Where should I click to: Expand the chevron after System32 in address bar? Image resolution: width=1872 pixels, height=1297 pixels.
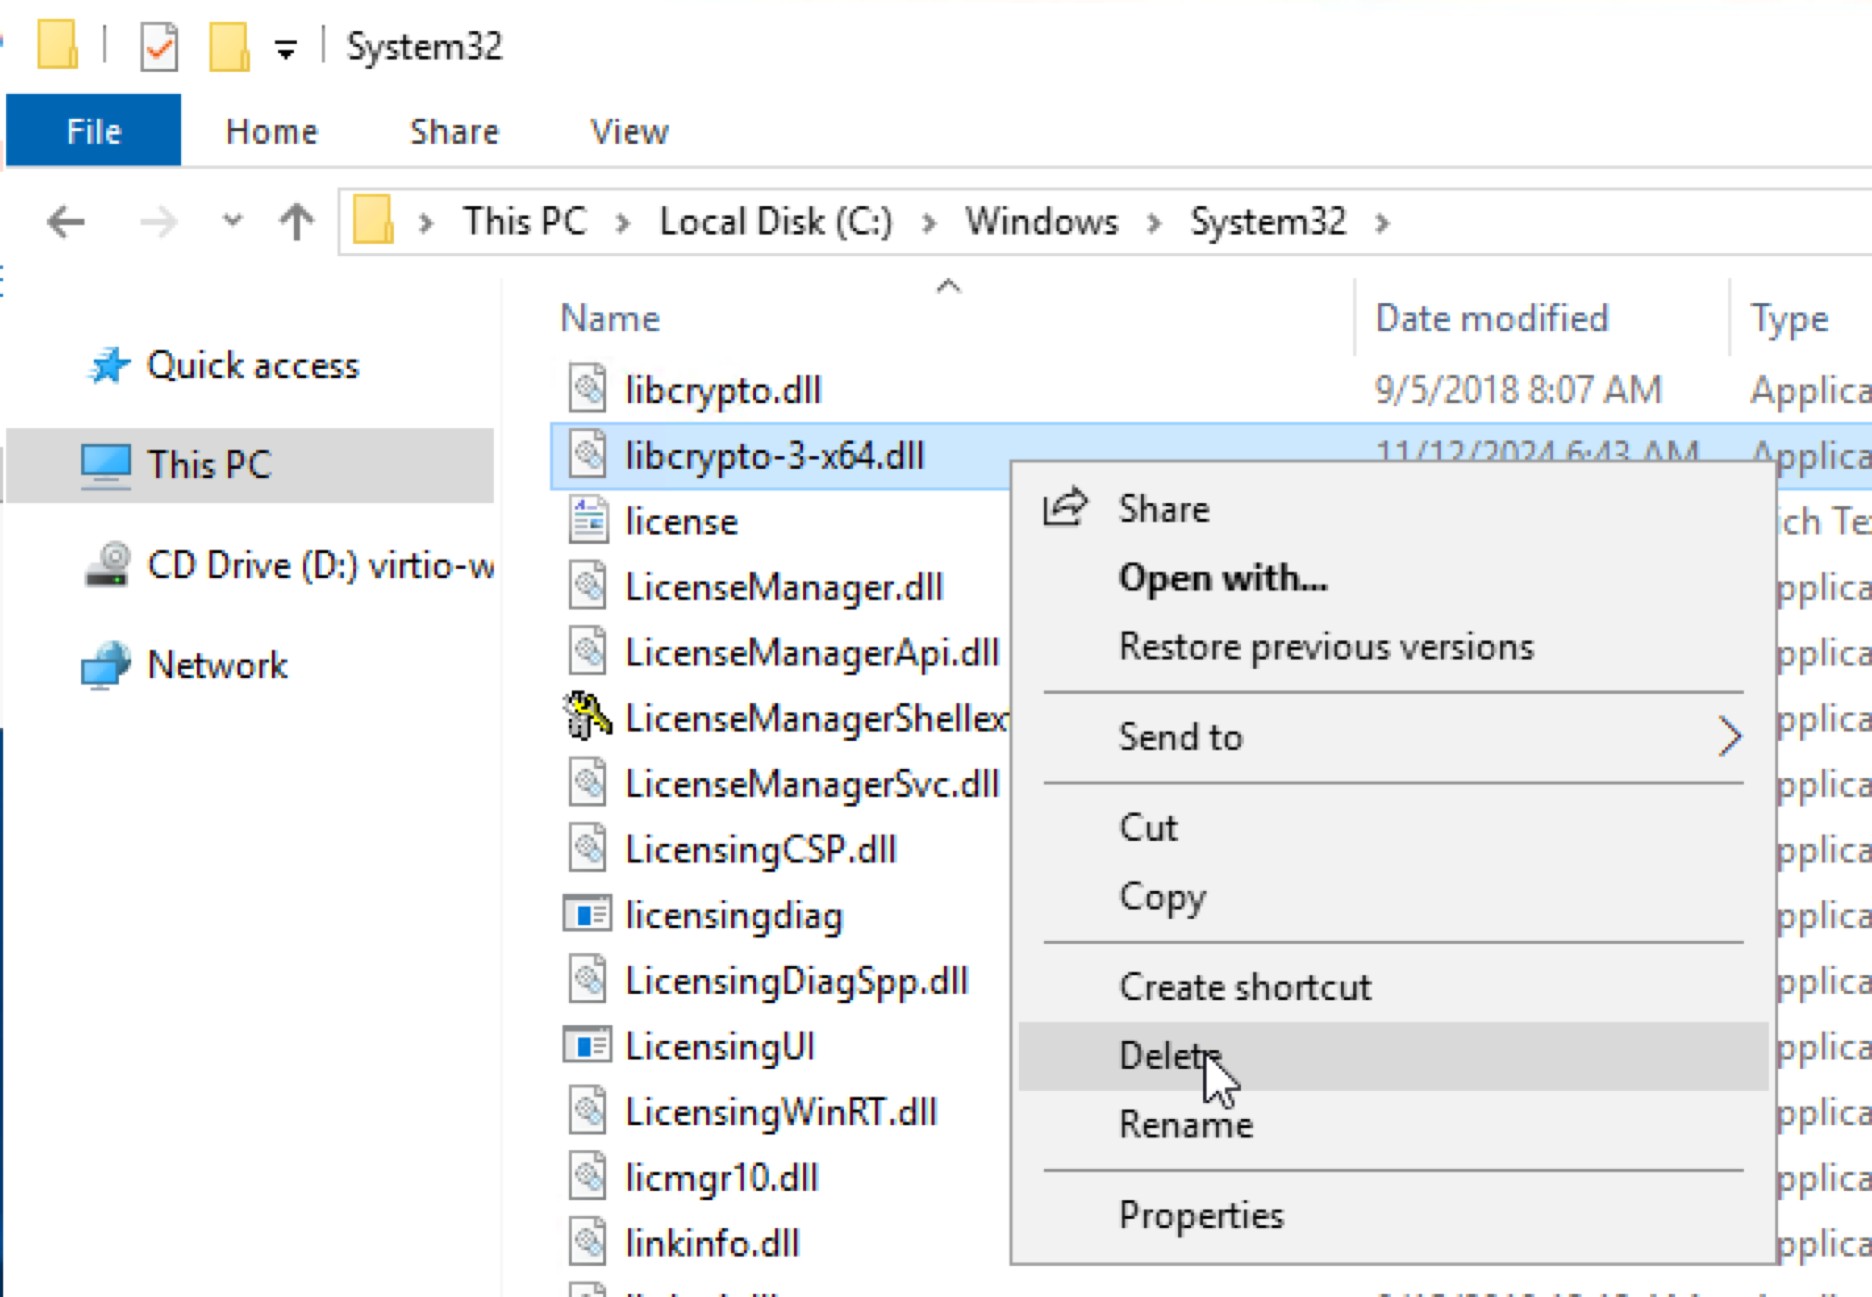click(1383, 222)
